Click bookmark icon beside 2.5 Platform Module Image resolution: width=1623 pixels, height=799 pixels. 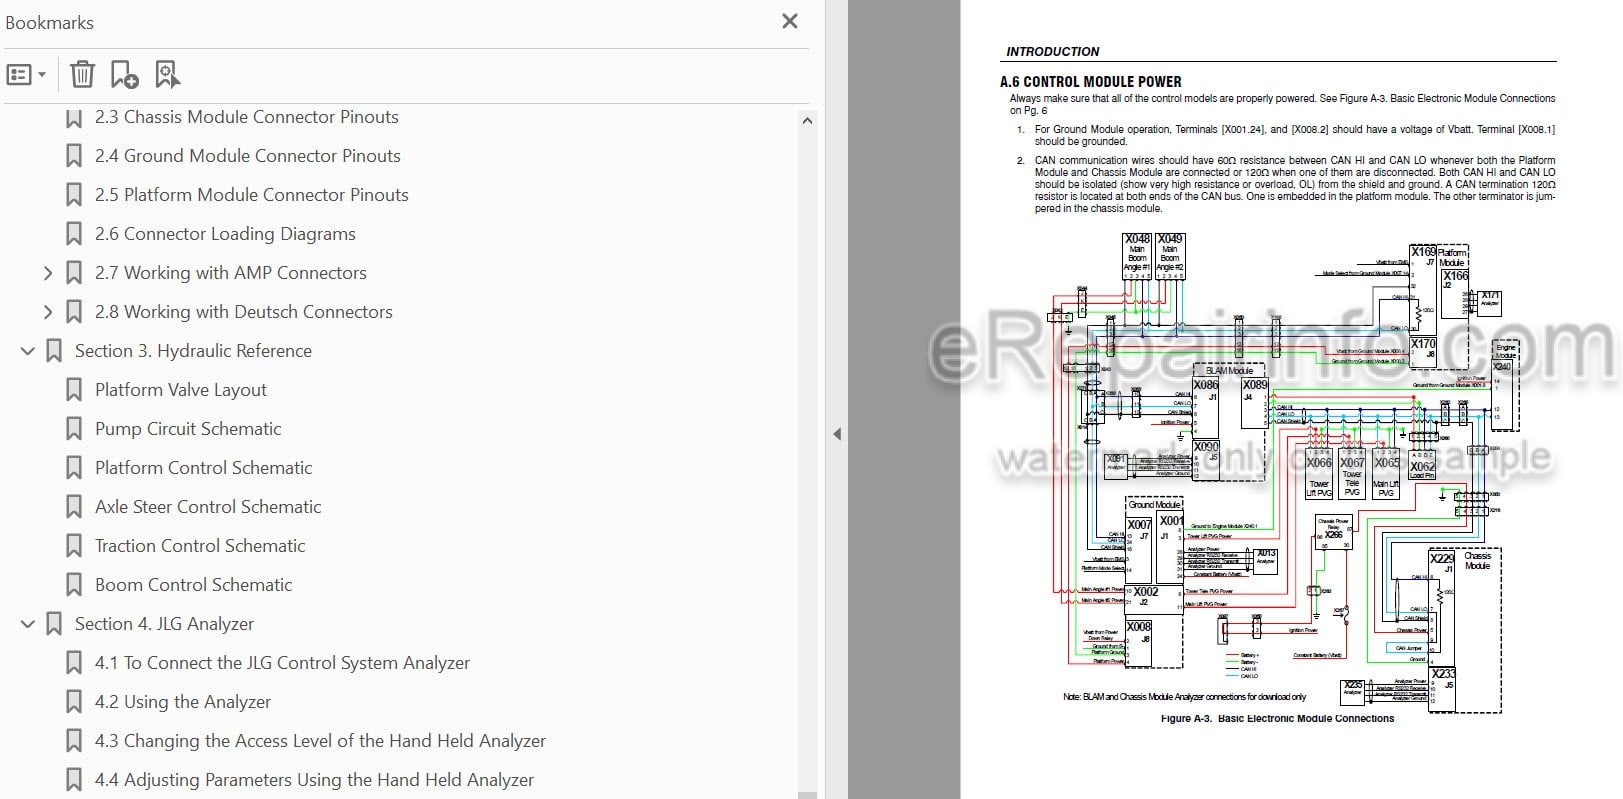[73, 196]
